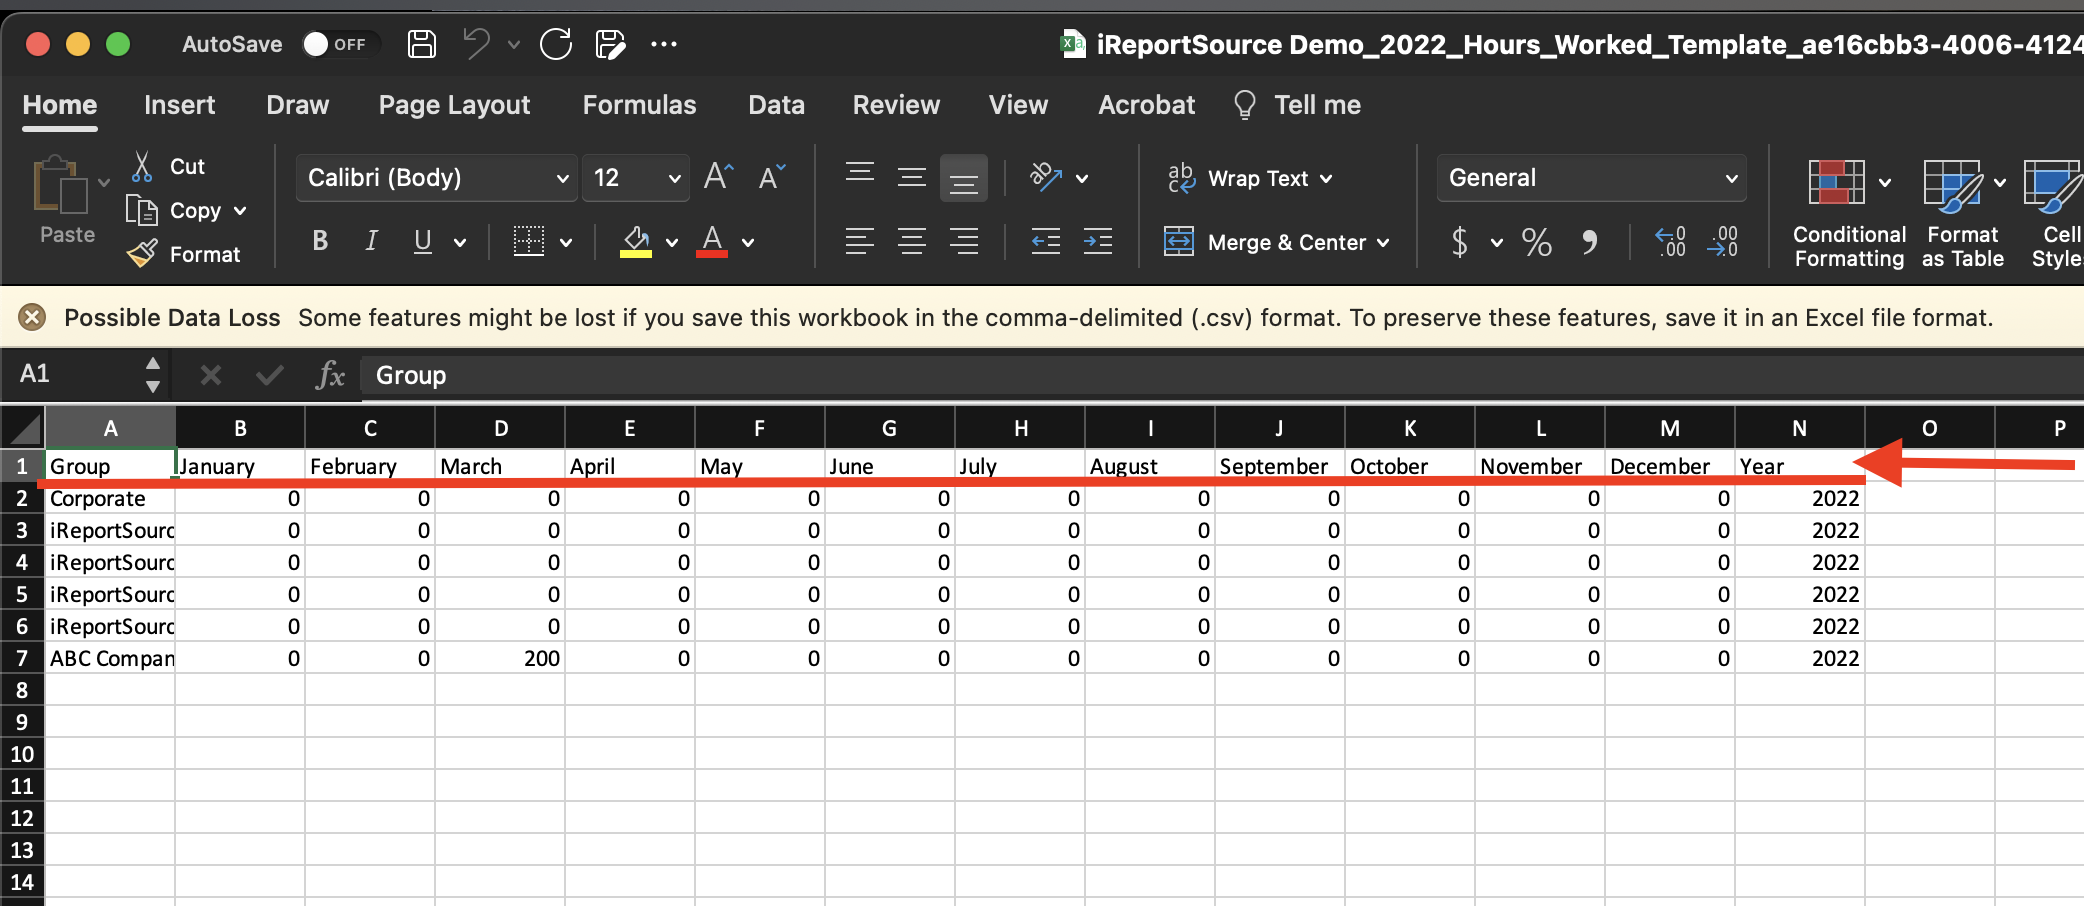
Task: Click the increase decimal icon
Action: [x=1670, y=242]
